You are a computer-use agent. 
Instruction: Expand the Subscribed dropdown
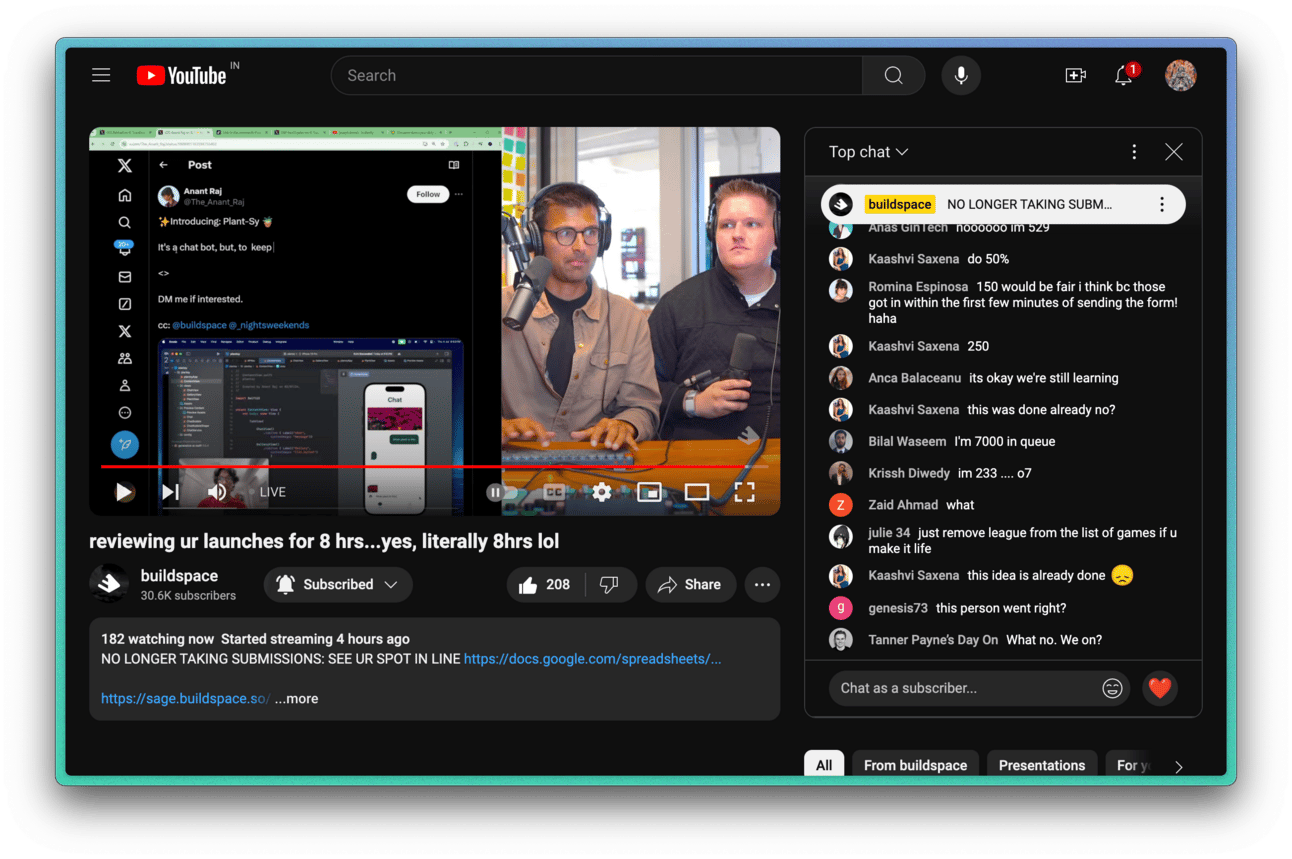338,584
